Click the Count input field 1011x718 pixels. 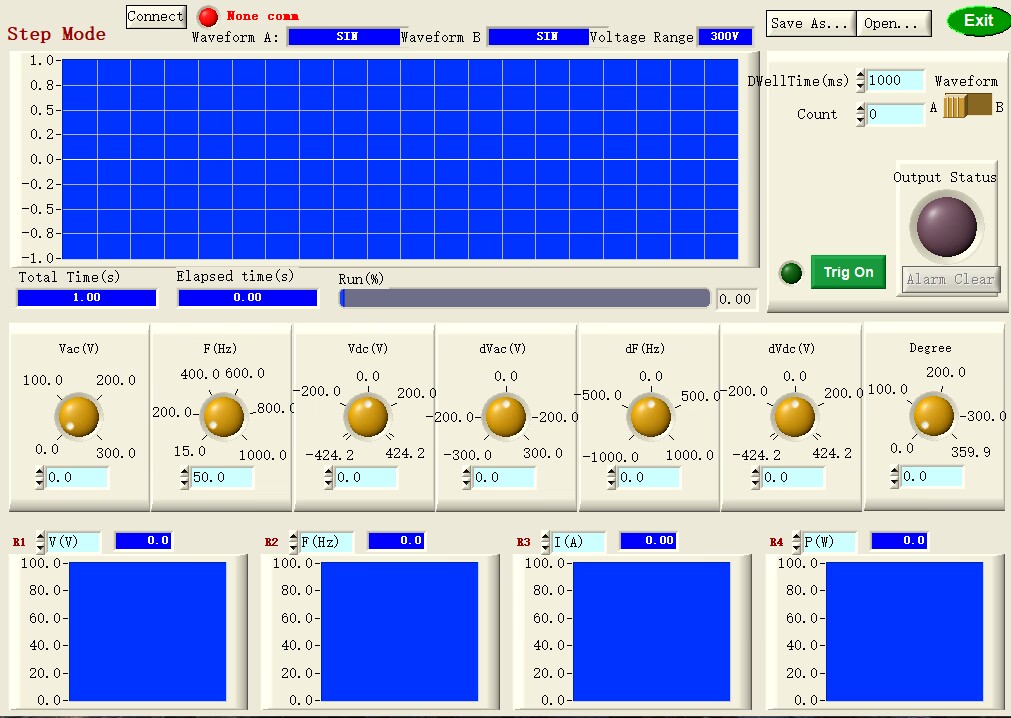click(x=895, y=114)
